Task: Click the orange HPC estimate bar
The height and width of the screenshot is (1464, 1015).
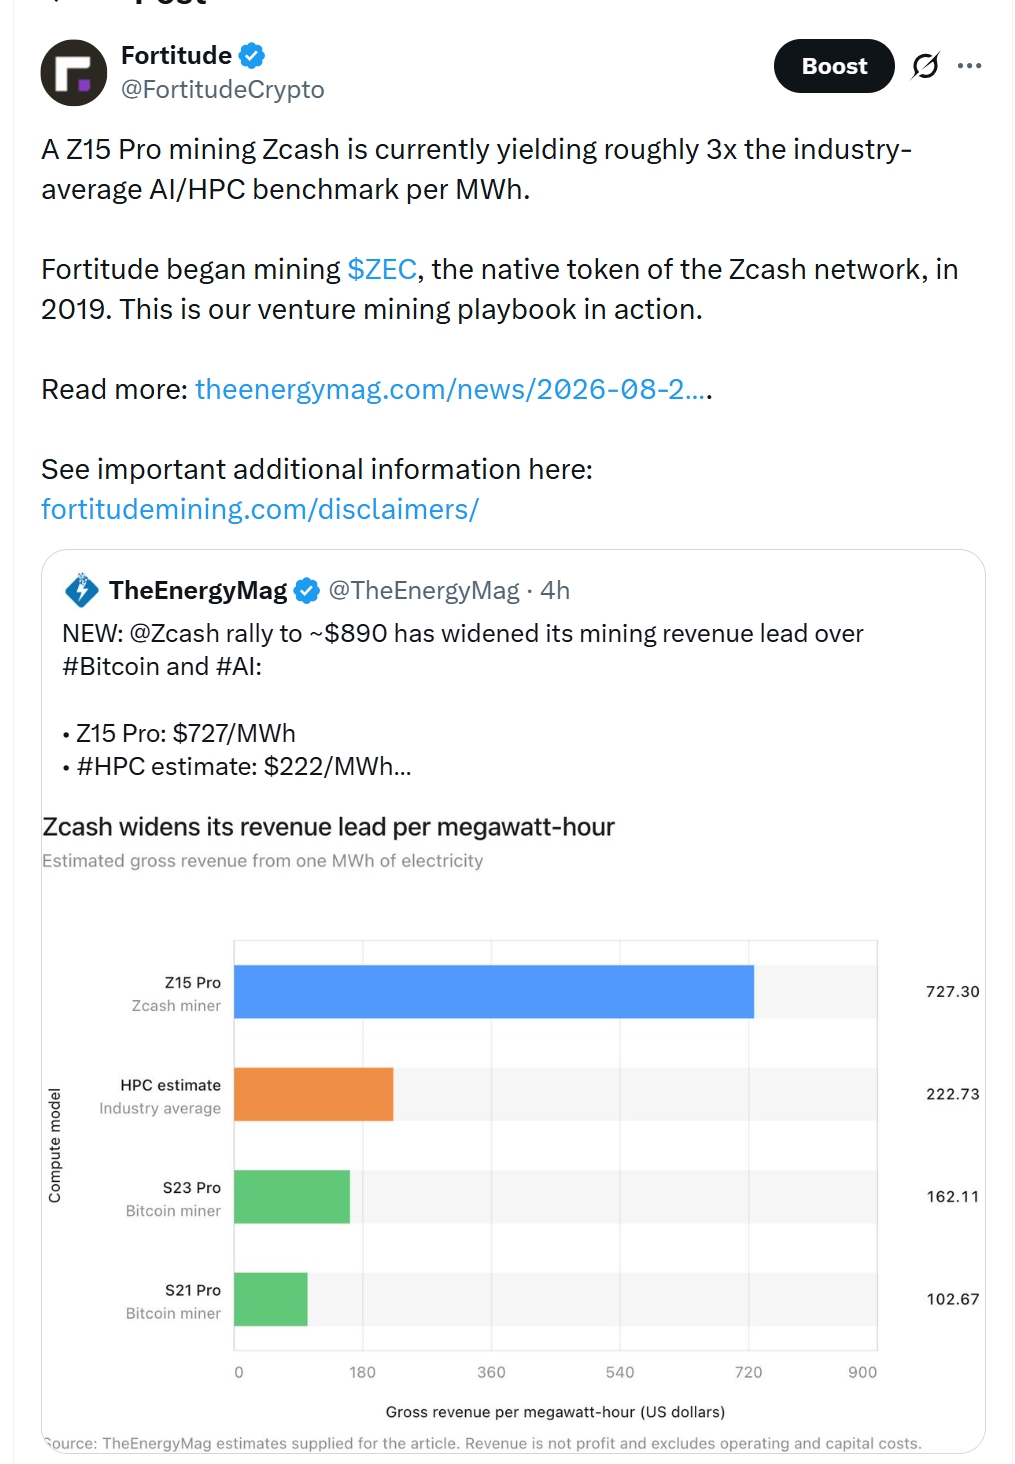Action: (314, 1094)
